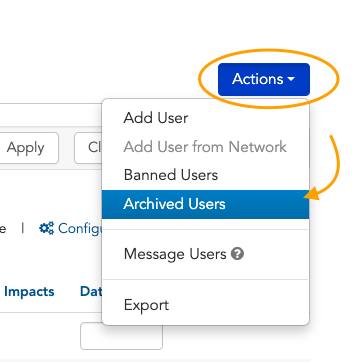Click the cut-off link left of the separator
The image size is (363, 362).
tap(3, 229)
